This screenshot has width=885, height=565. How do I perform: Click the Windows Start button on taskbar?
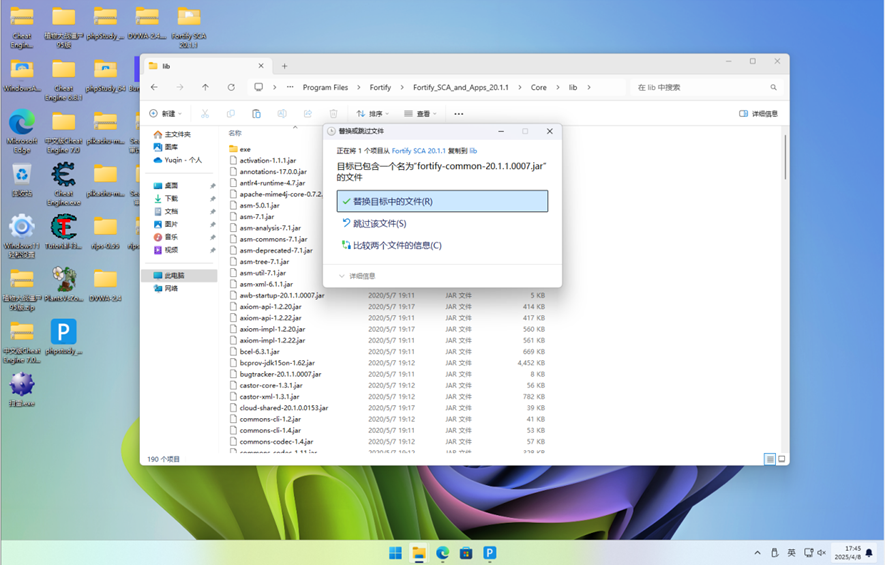tap(396, 553)
